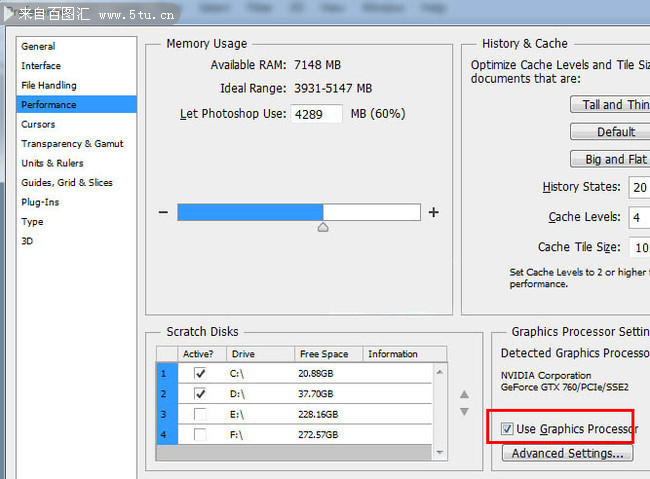Move scratch disk down with down arrow
Screen dimensions: 650x479
(464, 411)
